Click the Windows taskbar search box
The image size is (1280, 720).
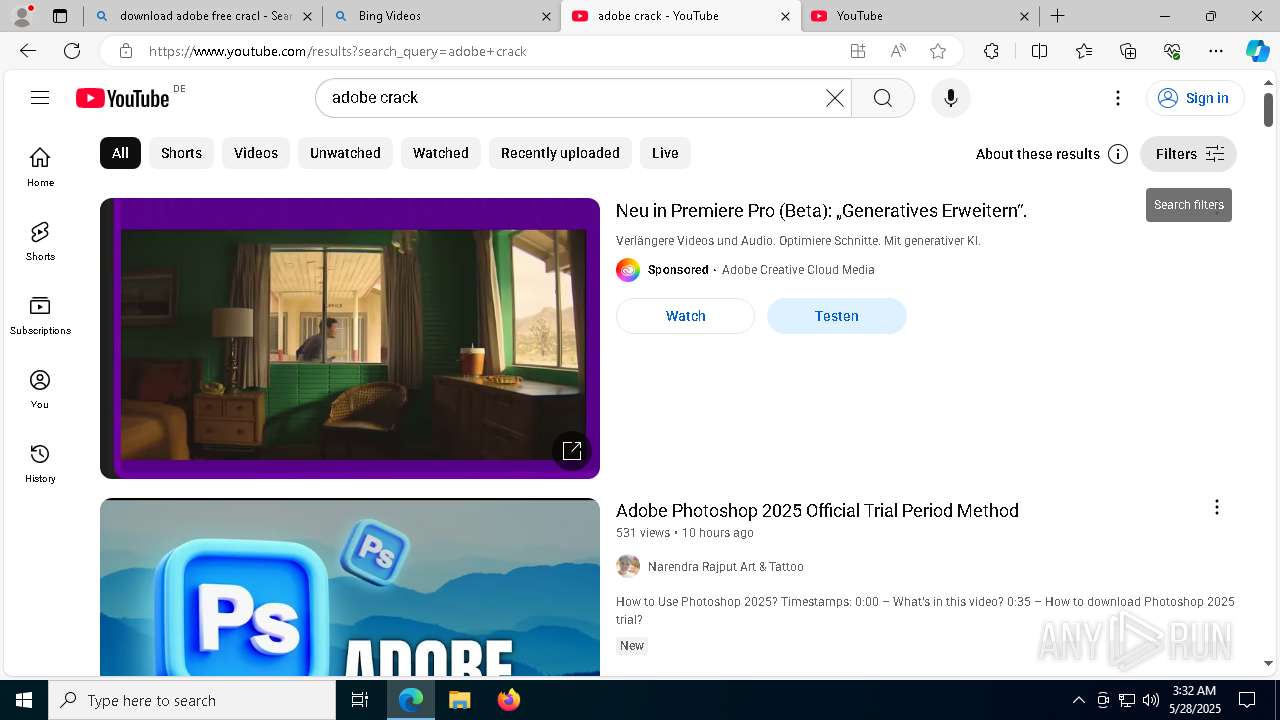192,700
